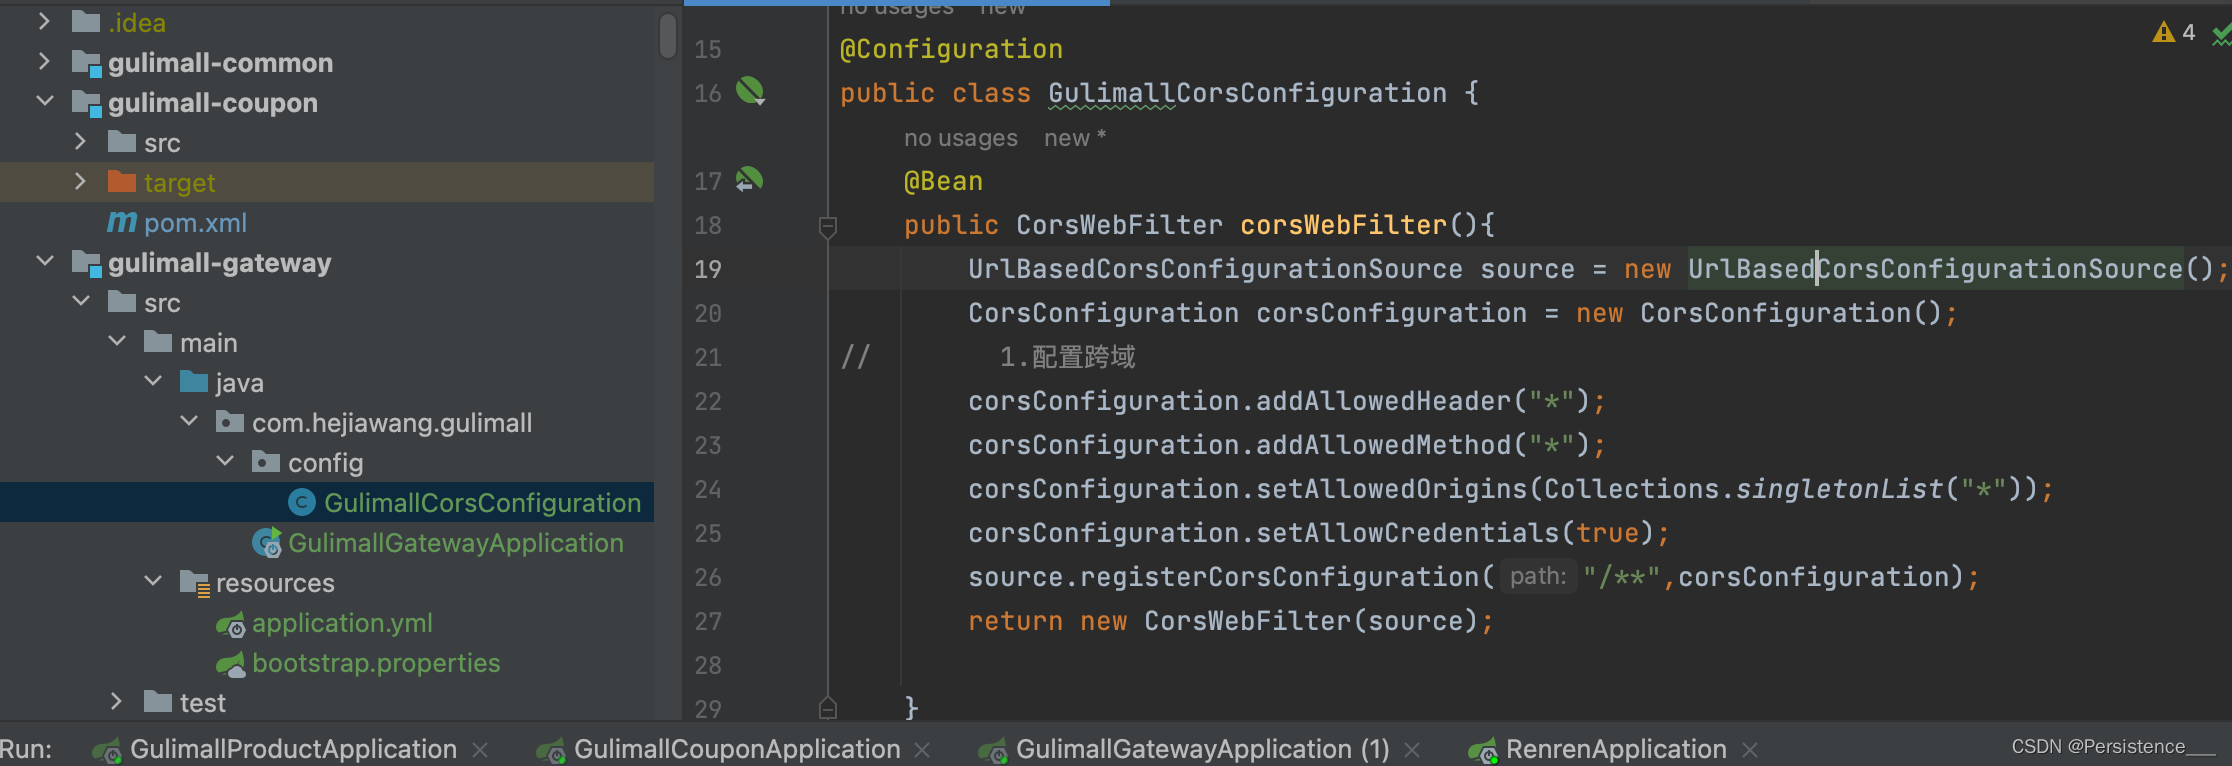The image size is (2232, 766).
Task: Collapse the main folder chevron
Action: (116, 341)
